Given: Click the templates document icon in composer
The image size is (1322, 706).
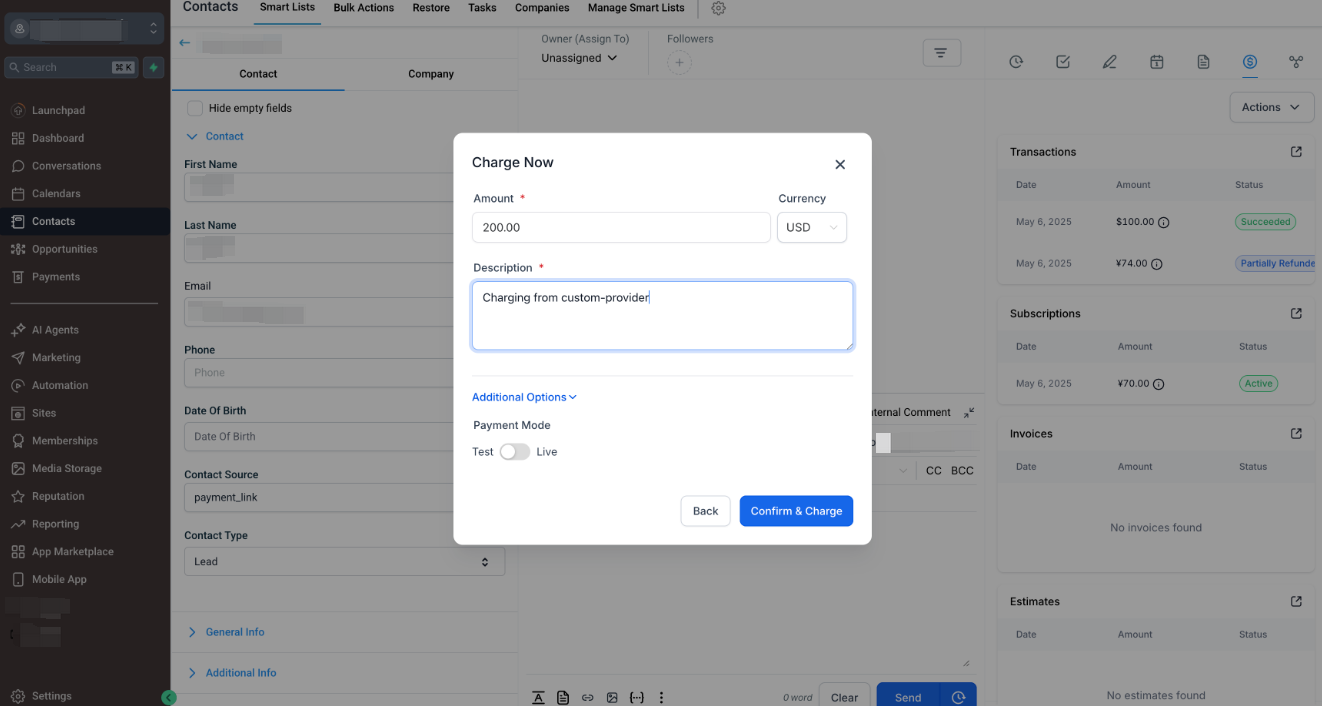Looking at the screenshot, I should (x=563, y=698).
